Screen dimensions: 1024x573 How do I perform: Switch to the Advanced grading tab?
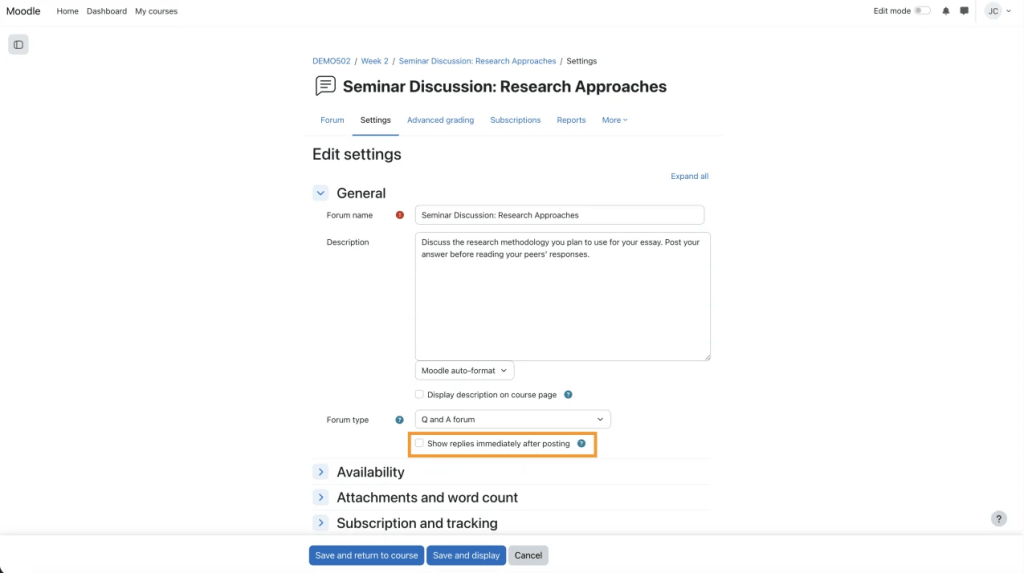coord(440,120)
